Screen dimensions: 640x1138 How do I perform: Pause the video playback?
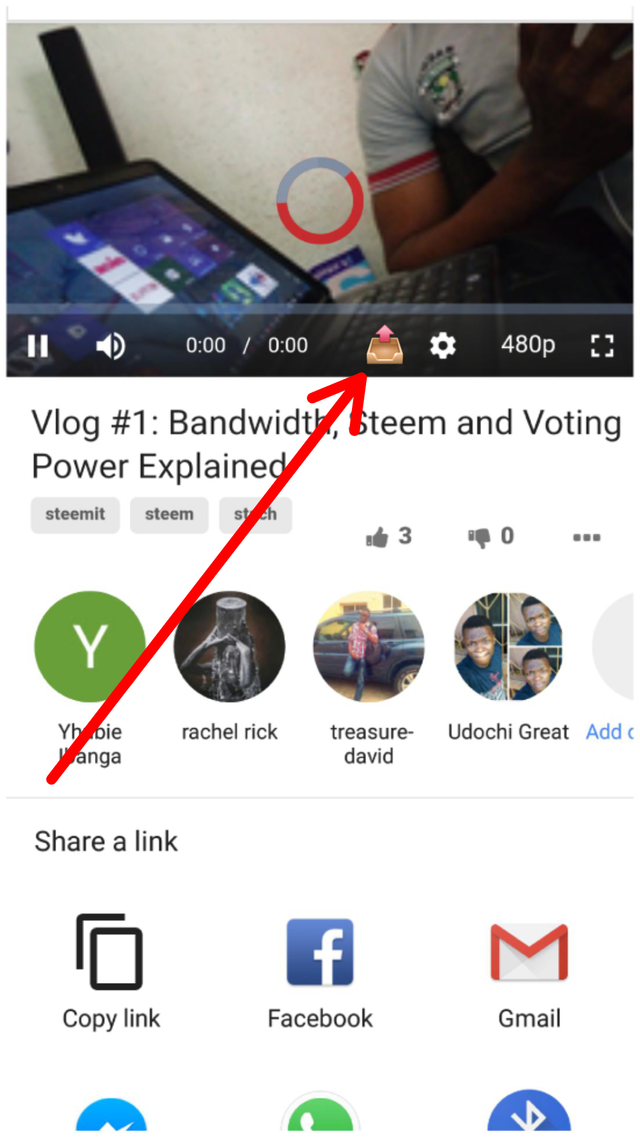(x=38, y=346)
